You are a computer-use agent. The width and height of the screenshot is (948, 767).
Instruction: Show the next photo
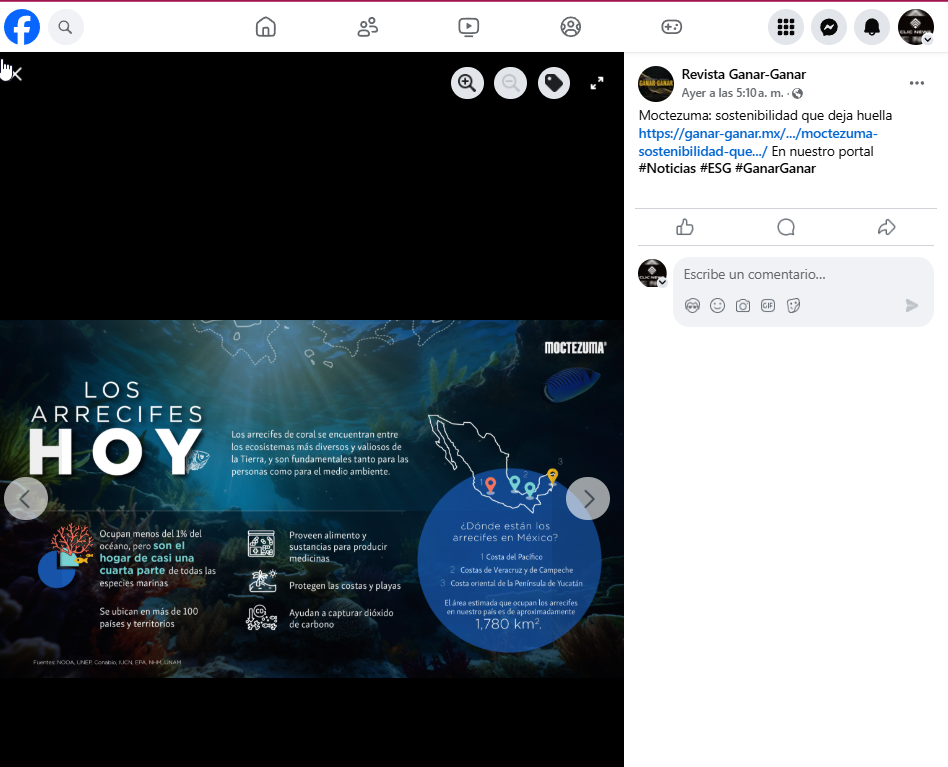click(588, 498)
